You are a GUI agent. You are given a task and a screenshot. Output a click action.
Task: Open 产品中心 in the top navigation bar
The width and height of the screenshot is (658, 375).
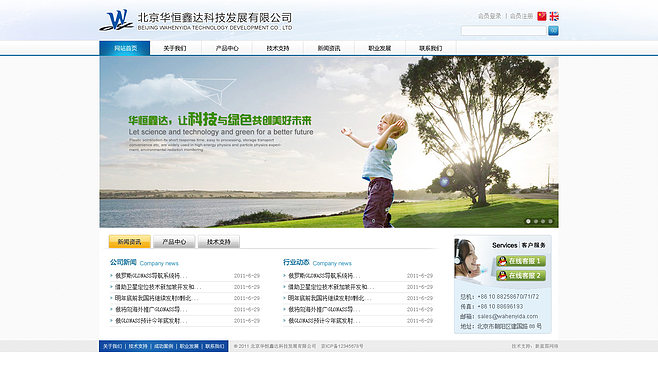227,48
